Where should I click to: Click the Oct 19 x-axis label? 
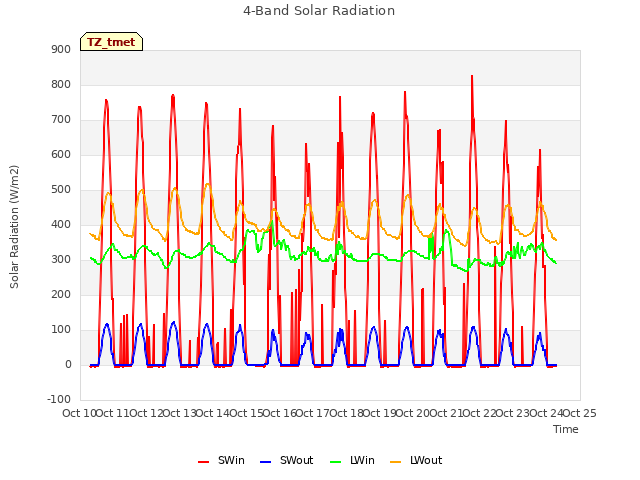380,413
